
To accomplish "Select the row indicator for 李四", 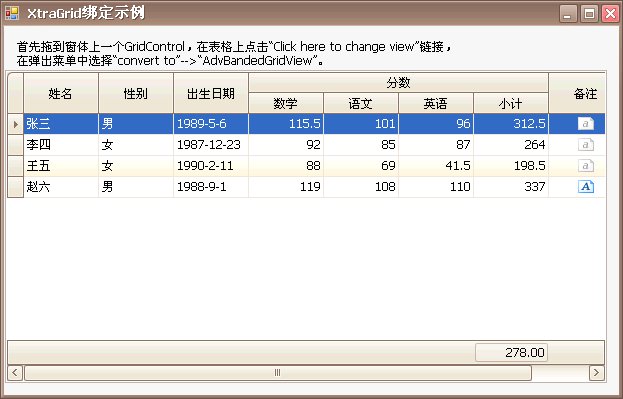I will [x=15, y=145].
